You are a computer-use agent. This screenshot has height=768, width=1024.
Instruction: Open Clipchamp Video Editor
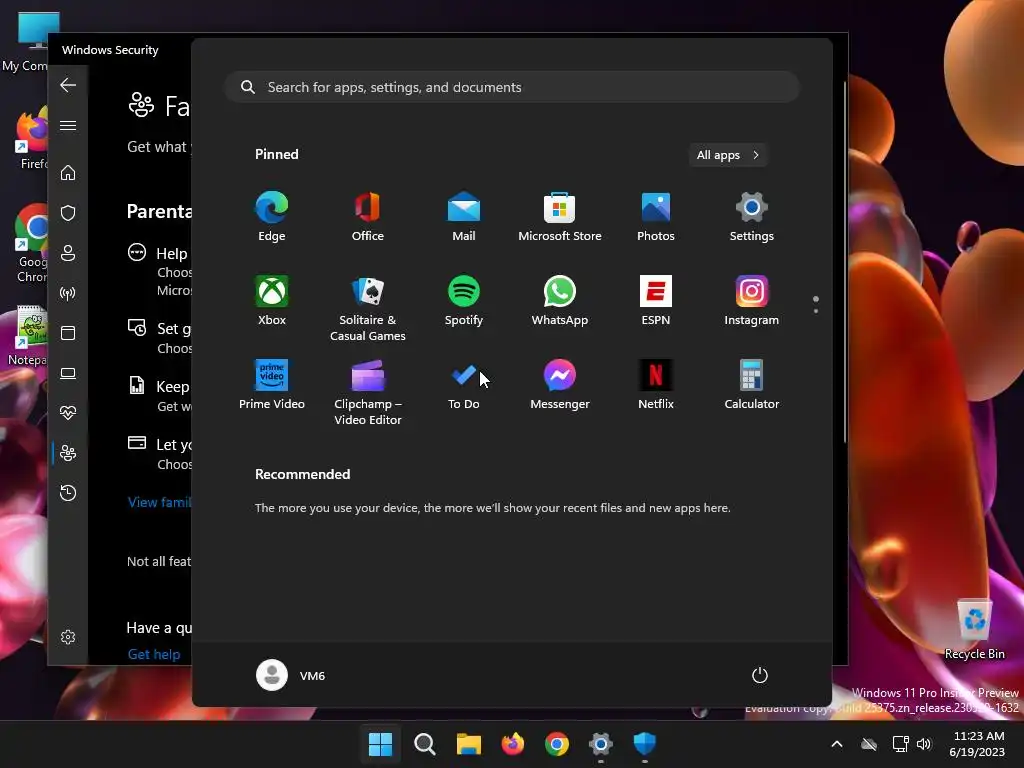click(368, 392)
